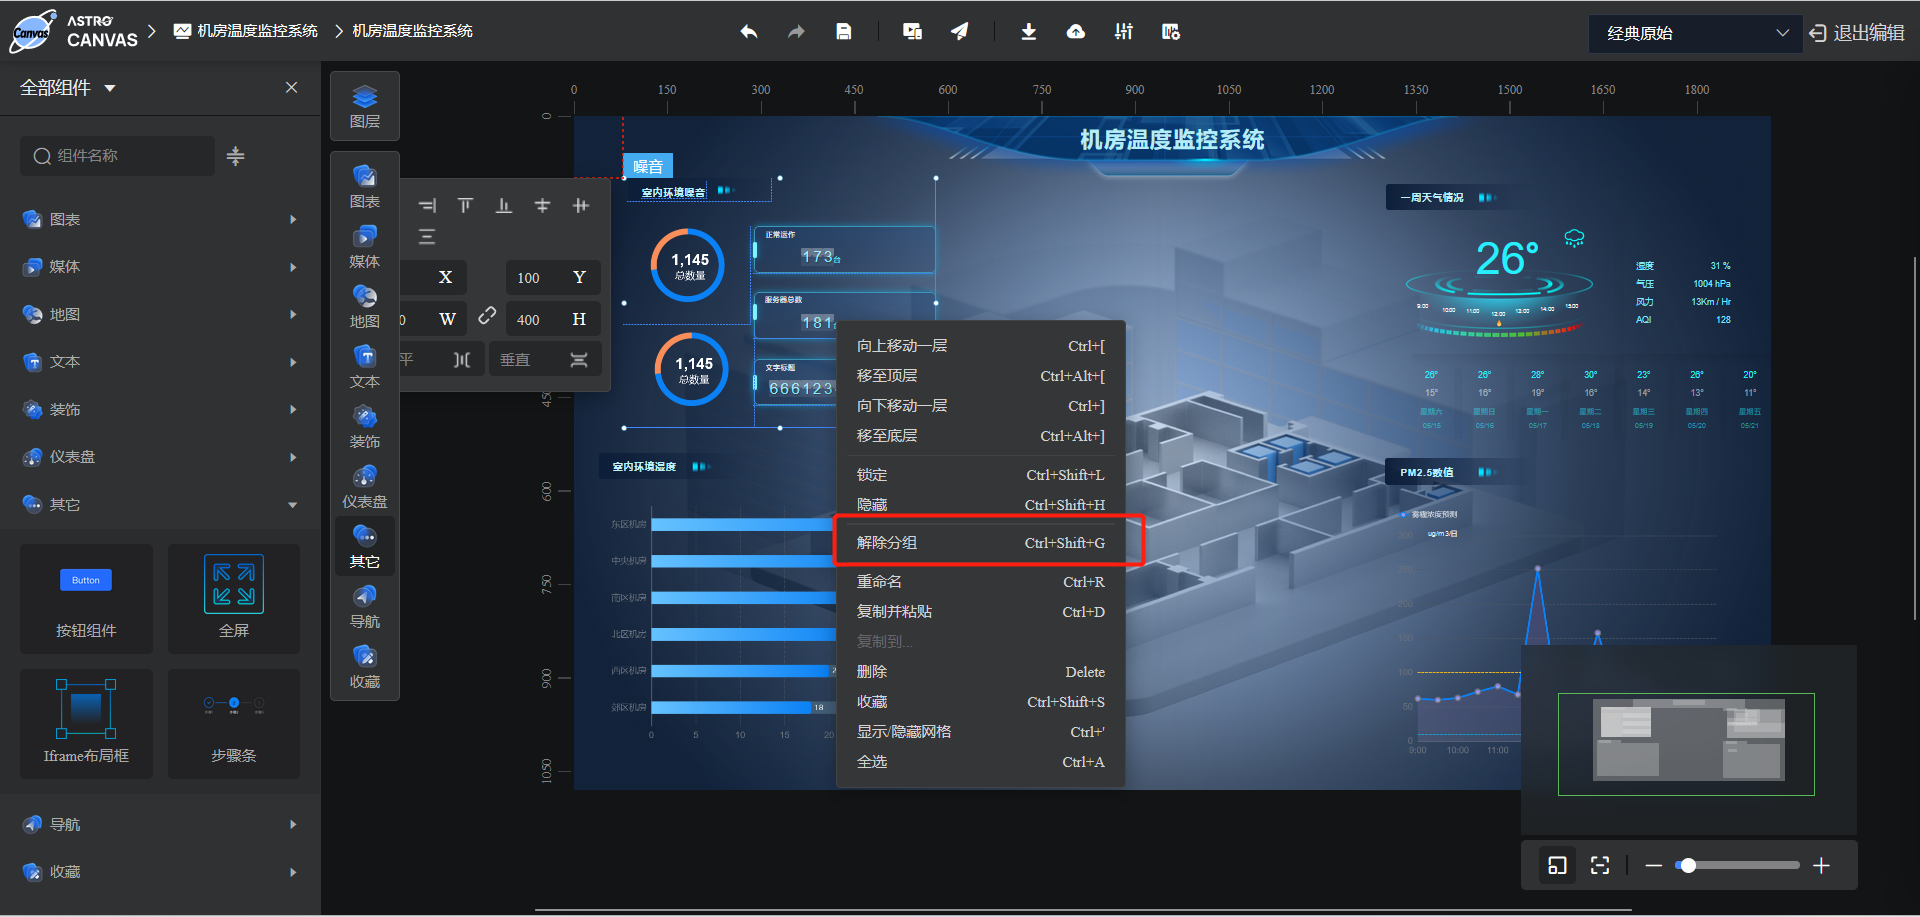
Task: Click the horizontal distribute icon beside the center align
Action: [581, 205]
